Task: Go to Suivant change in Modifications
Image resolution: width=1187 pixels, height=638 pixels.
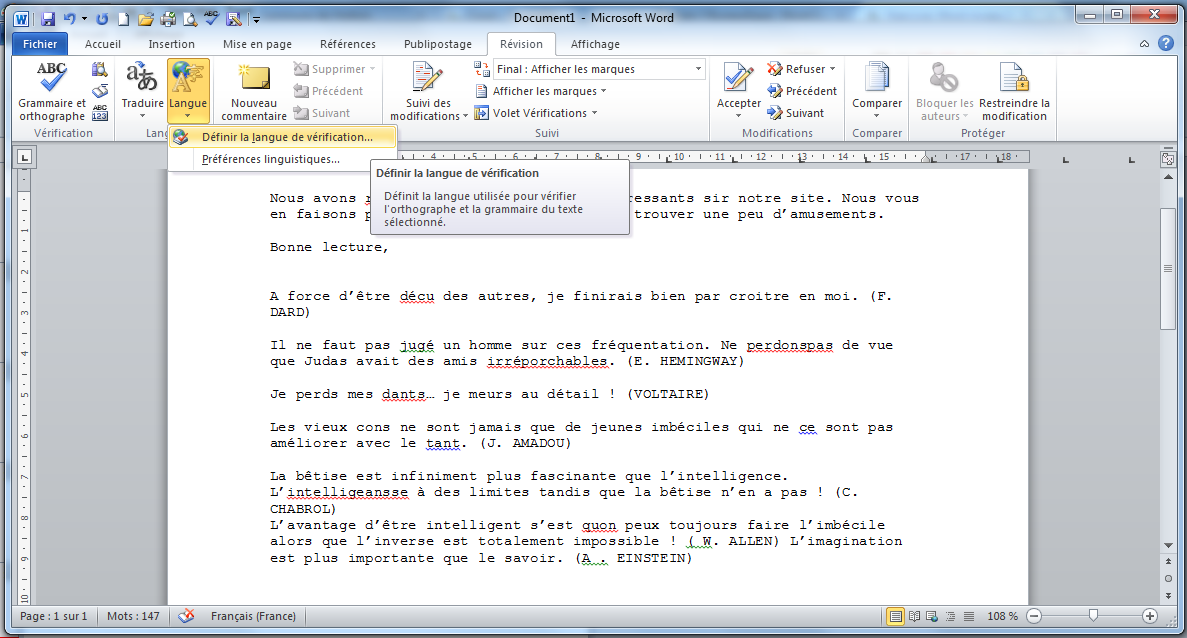Action: 795,113
